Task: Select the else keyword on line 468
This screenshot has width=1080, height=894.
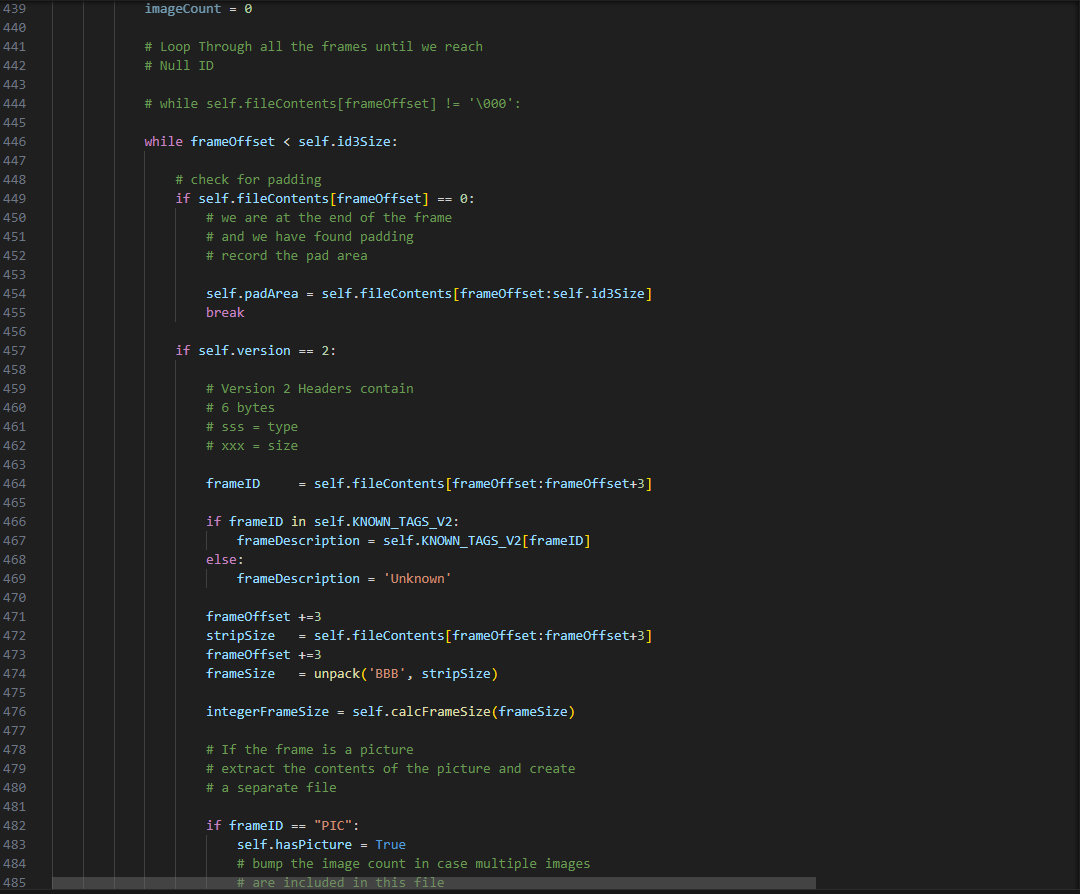Action: click(x=219, y=559)
